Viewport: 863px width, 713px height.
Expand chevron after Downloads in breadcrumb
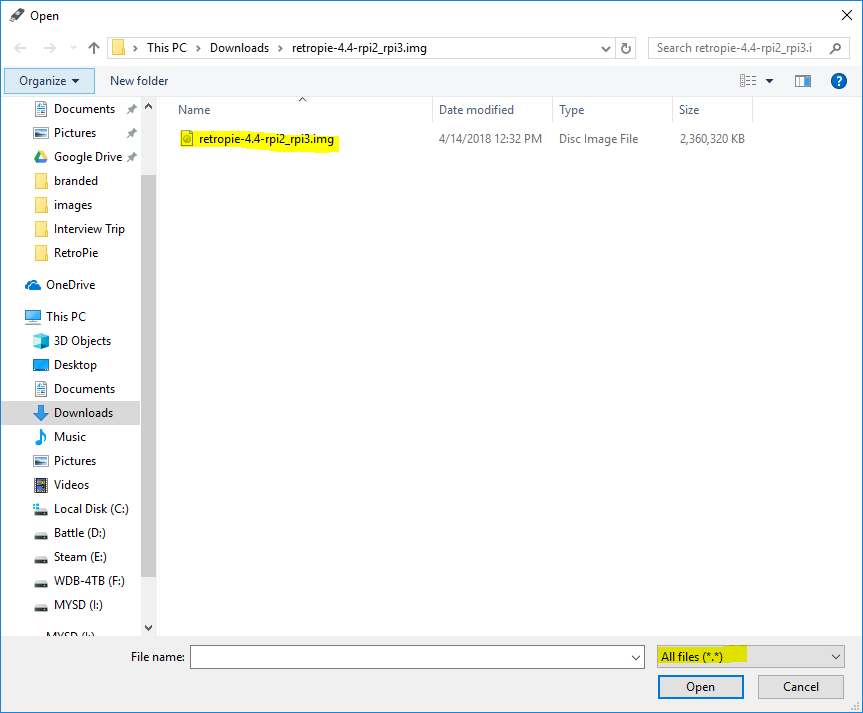pyautogui.click(x=280, y=48)
